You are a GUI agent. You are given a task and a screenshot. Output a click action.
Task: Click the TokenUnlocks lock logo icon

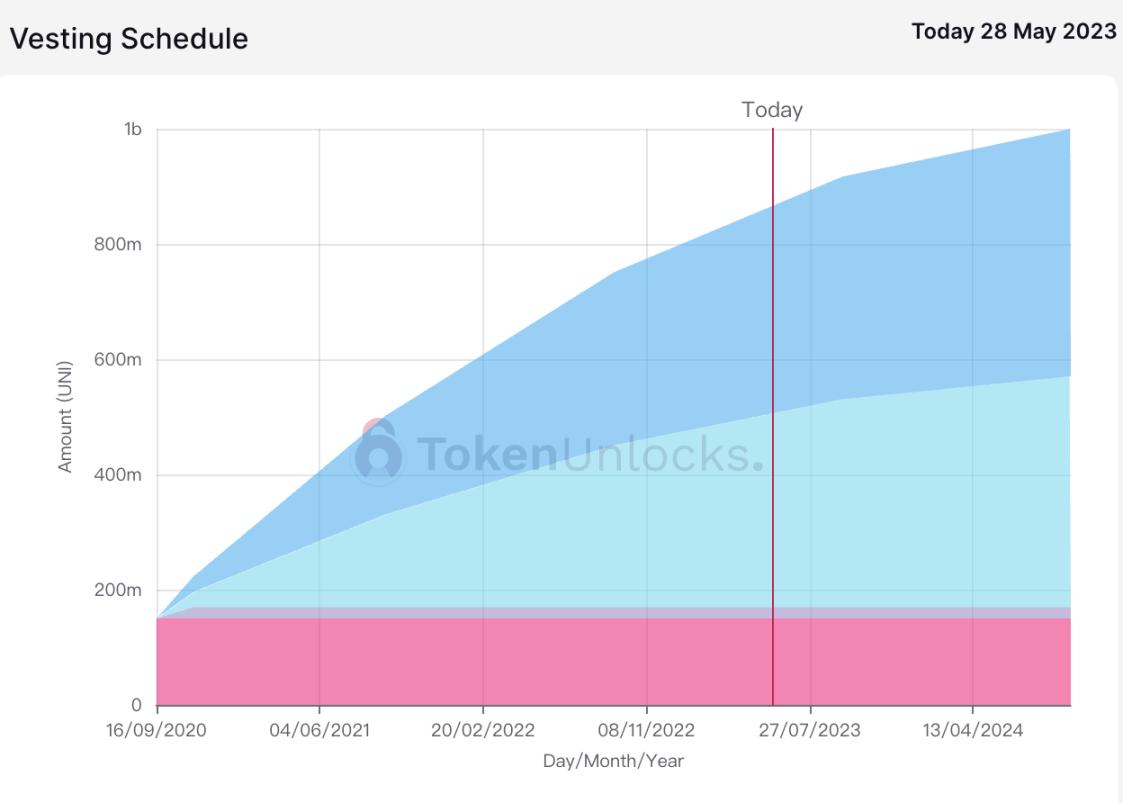(x=379, y=454)
